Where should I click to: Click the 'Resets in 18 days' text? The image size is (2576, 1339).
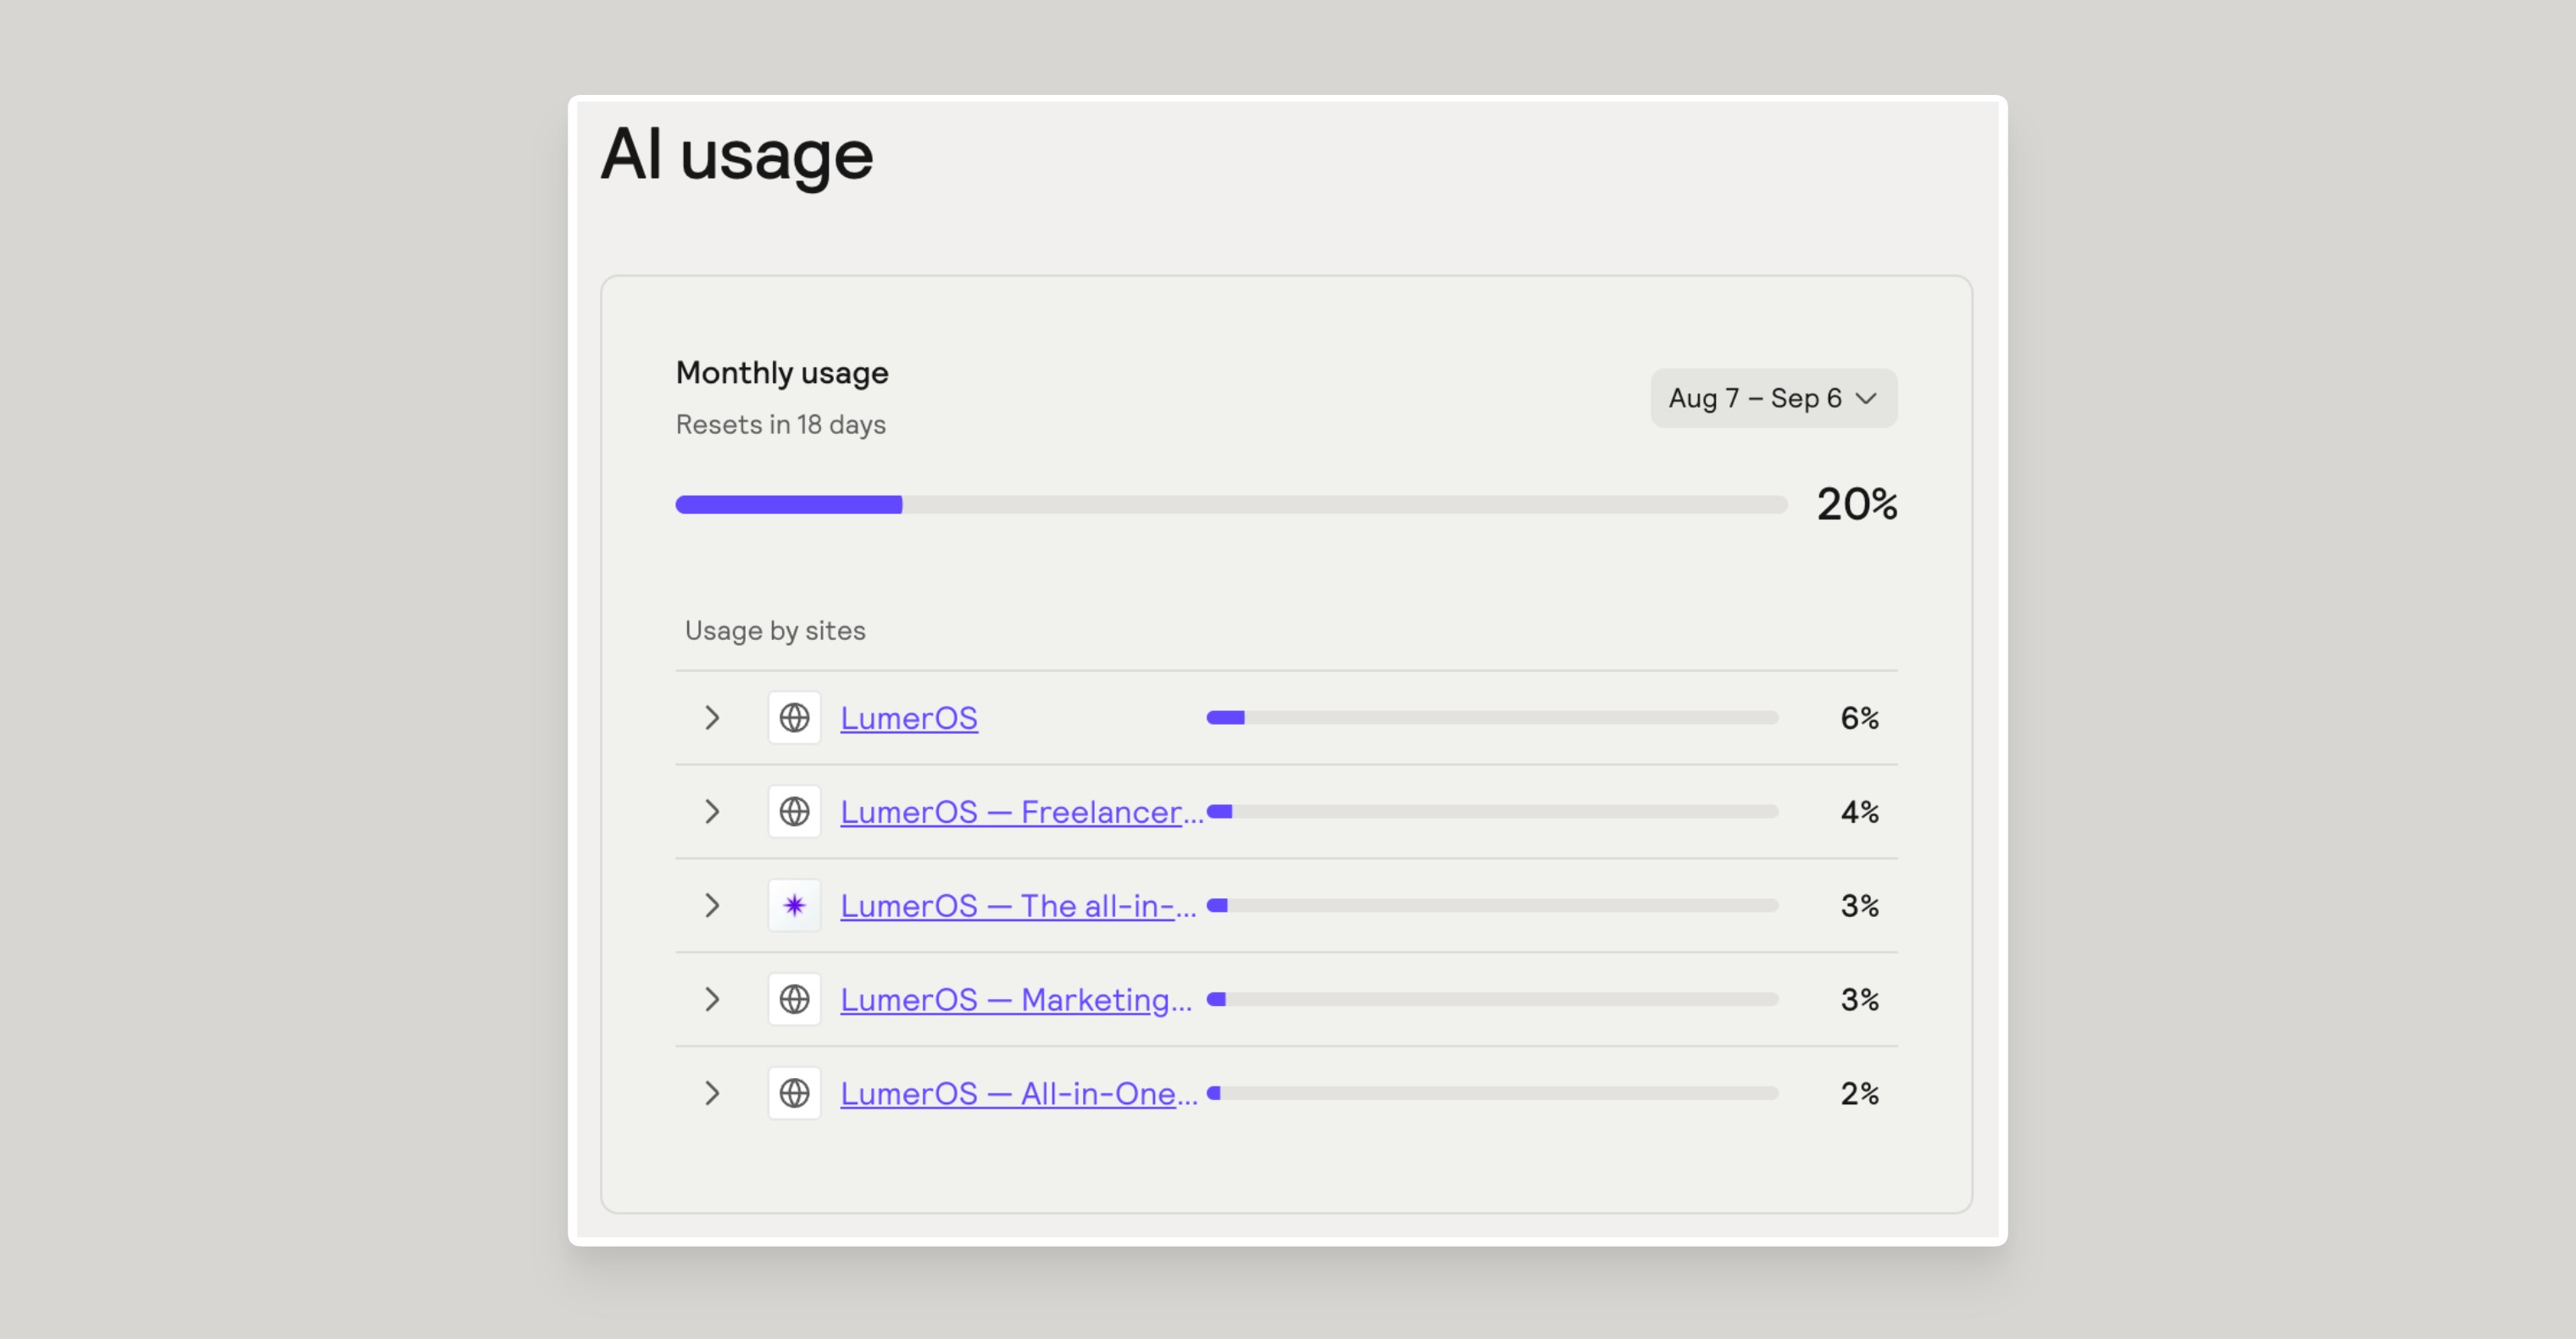pos(781,425)
